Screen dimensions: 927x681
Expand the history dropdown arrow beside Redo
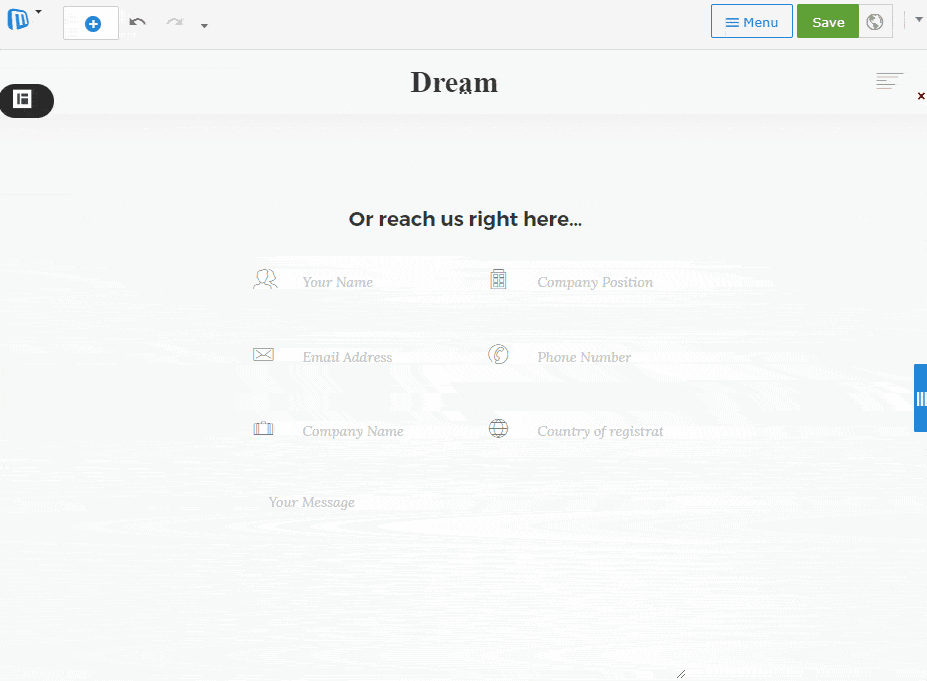click(204, 26)
